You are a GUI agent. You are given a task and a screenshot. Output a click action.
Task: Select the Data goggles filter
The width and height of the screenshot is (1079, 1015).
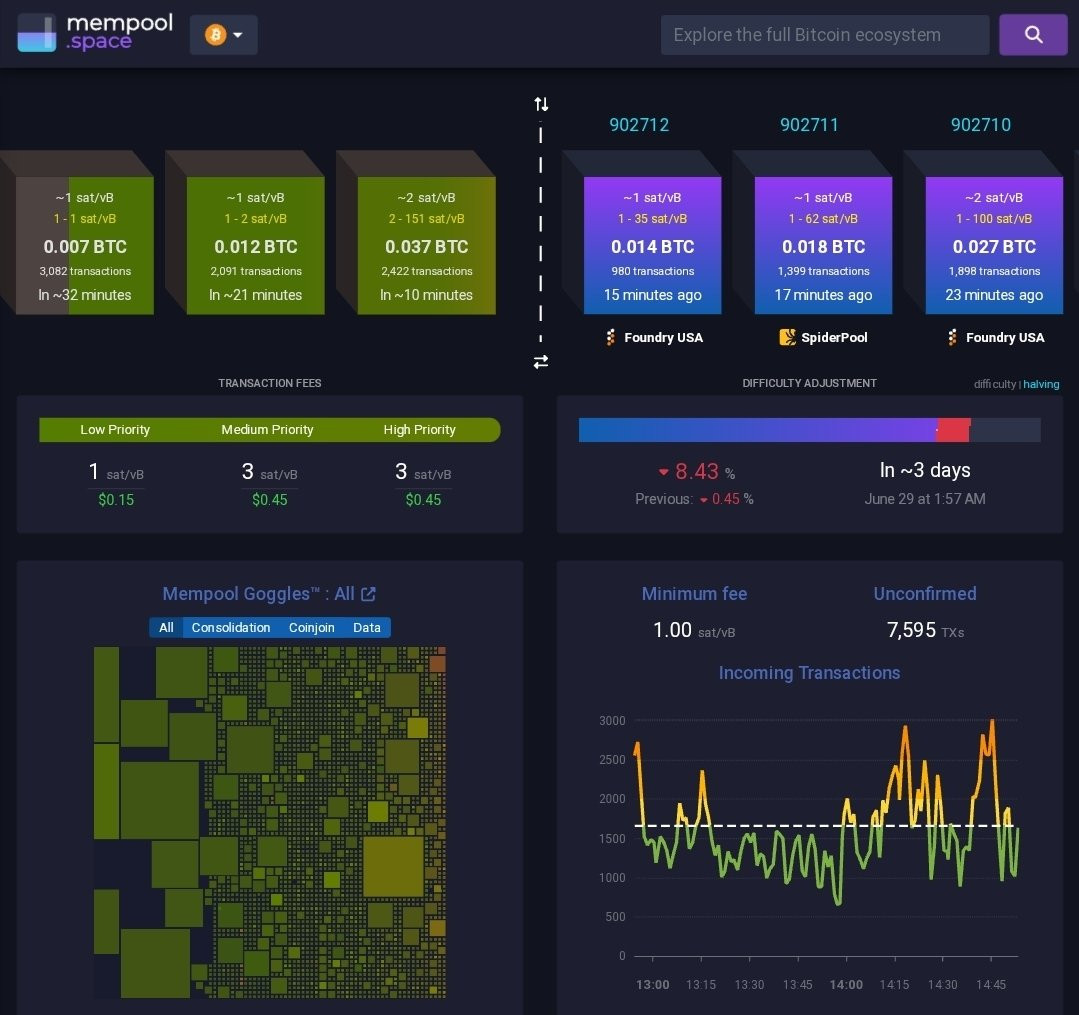[x=367, y=628]
